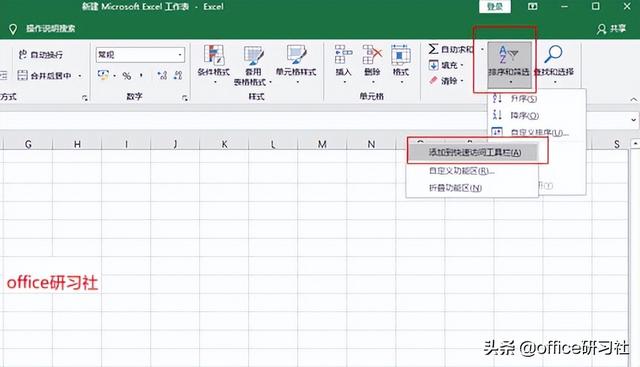
Task: Click the 共享 share button
Action: (x=612, y=29)
